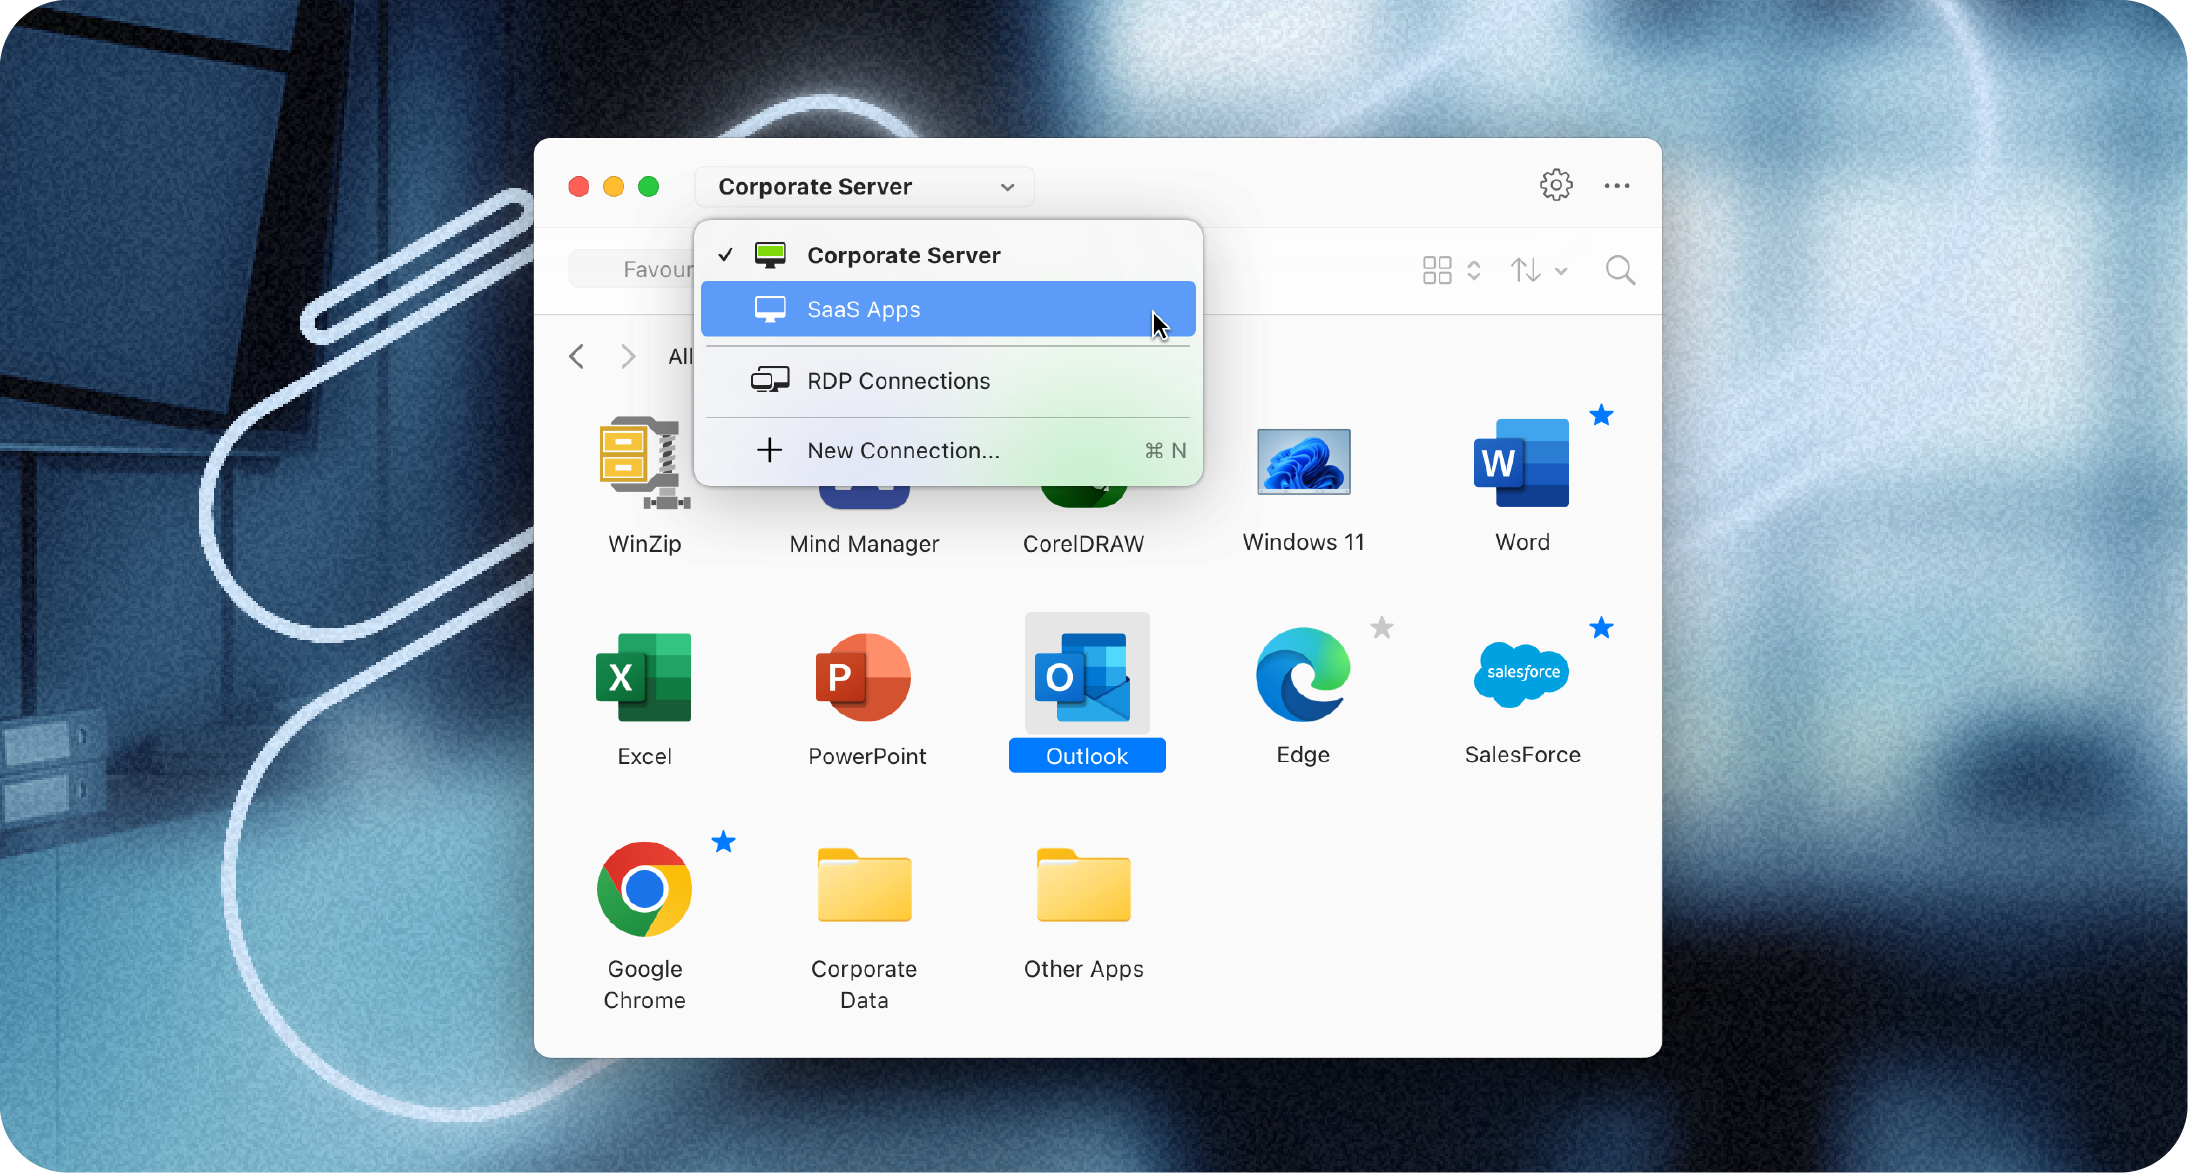Click the CorelDRAW label
Screen dimensions: 2188x1173
1083,544
